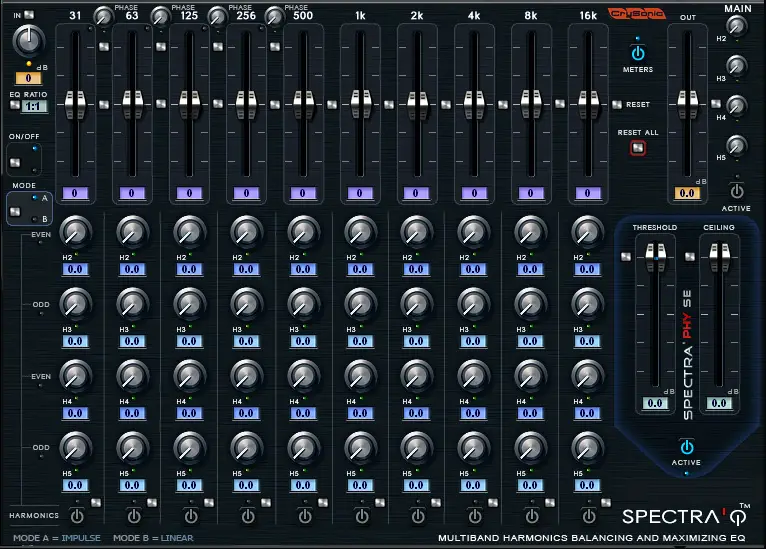Image resolution: width=766 pixels, height=549 pixels.
Task: Click the small RESET button beside the 16k fader
Action: tap(617, 105)
